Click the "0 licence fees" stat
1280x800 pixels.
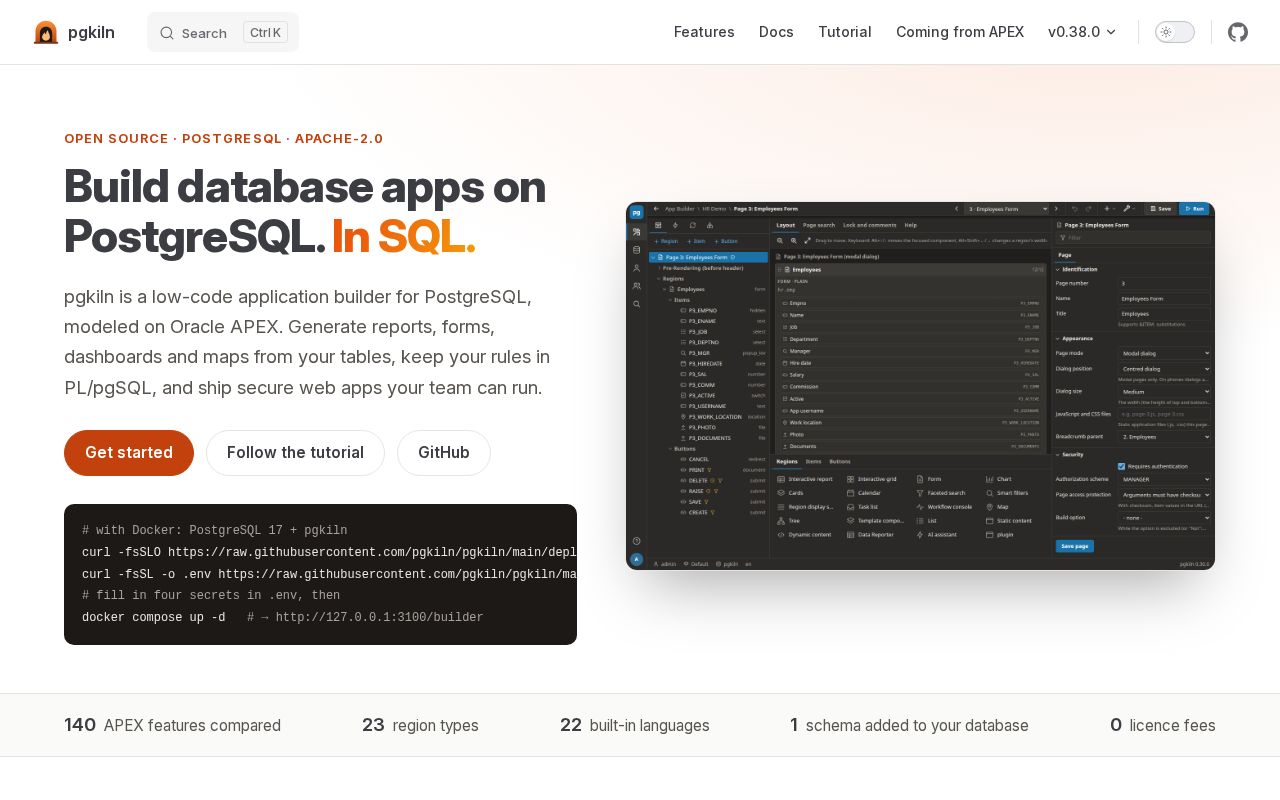click(x=1163, y=725)
